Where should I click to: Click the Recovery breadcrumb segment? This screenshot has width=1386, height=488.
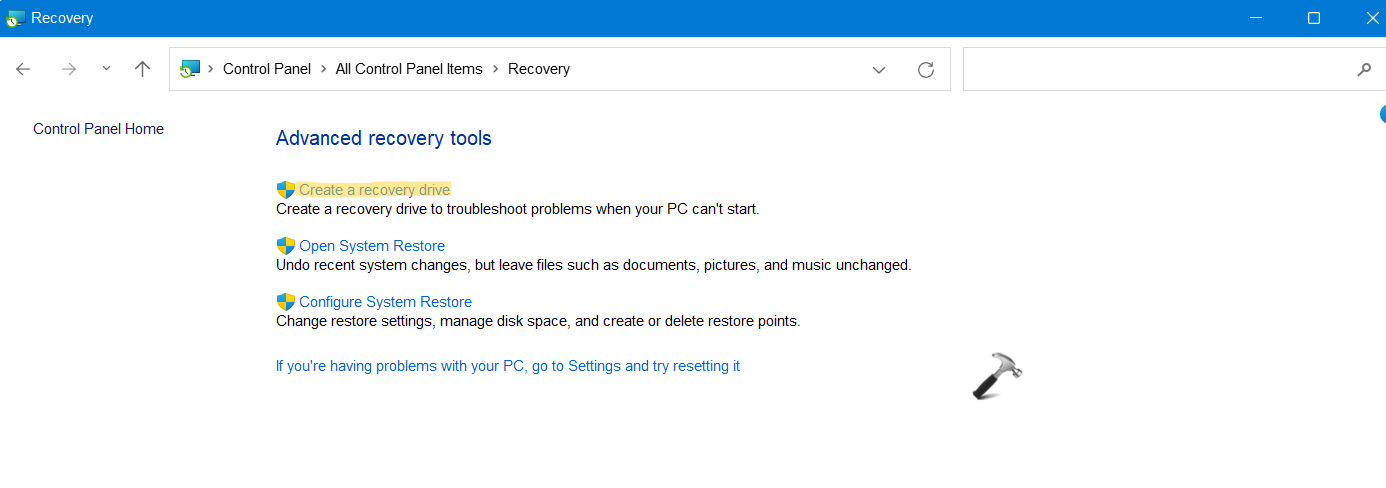click(539, 69)
